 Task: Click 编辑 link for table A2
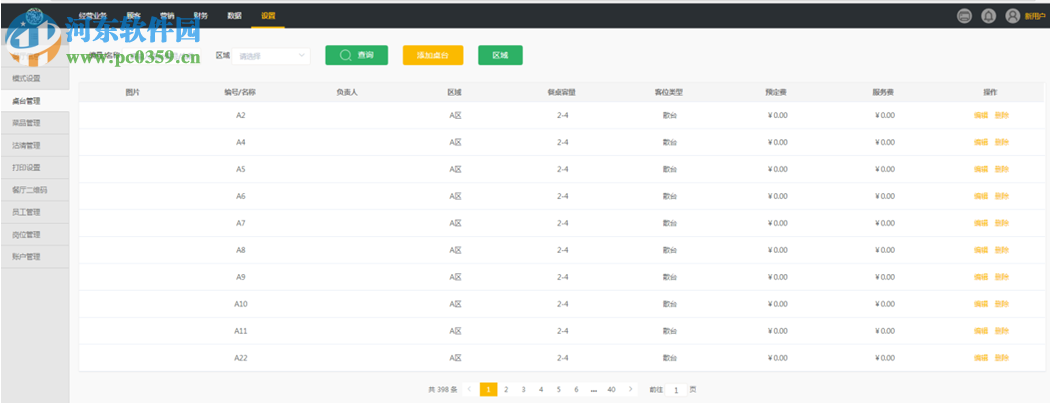coord(980,116)
